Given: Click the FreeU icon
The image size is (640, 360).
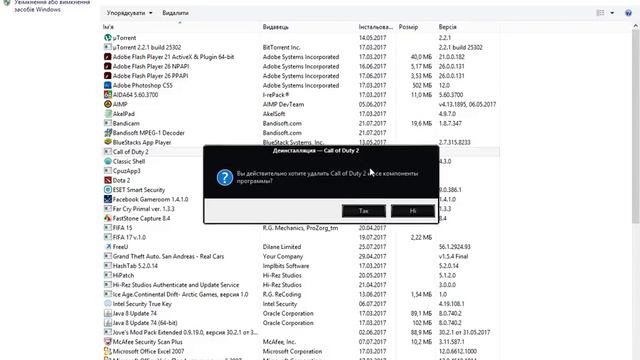Looking at the screenshot, I should (x=108, y=247).
